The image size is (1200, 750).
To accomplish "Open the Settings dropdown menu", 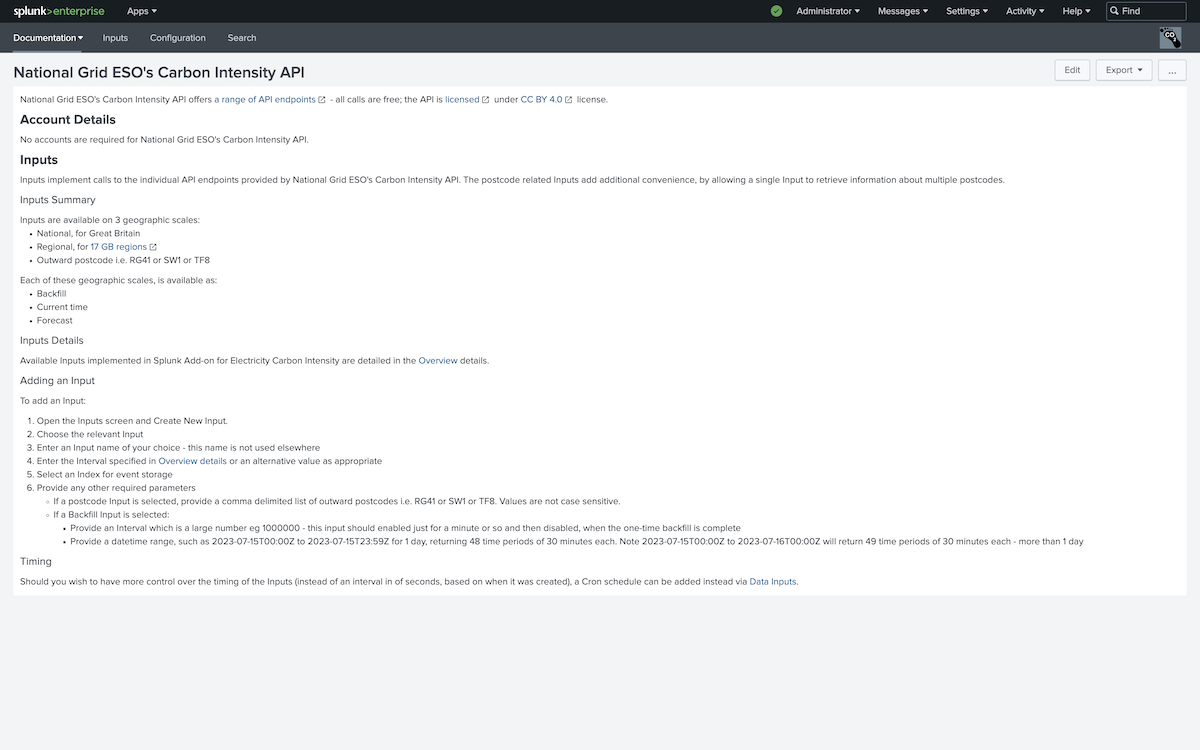I will coord(967,11).
